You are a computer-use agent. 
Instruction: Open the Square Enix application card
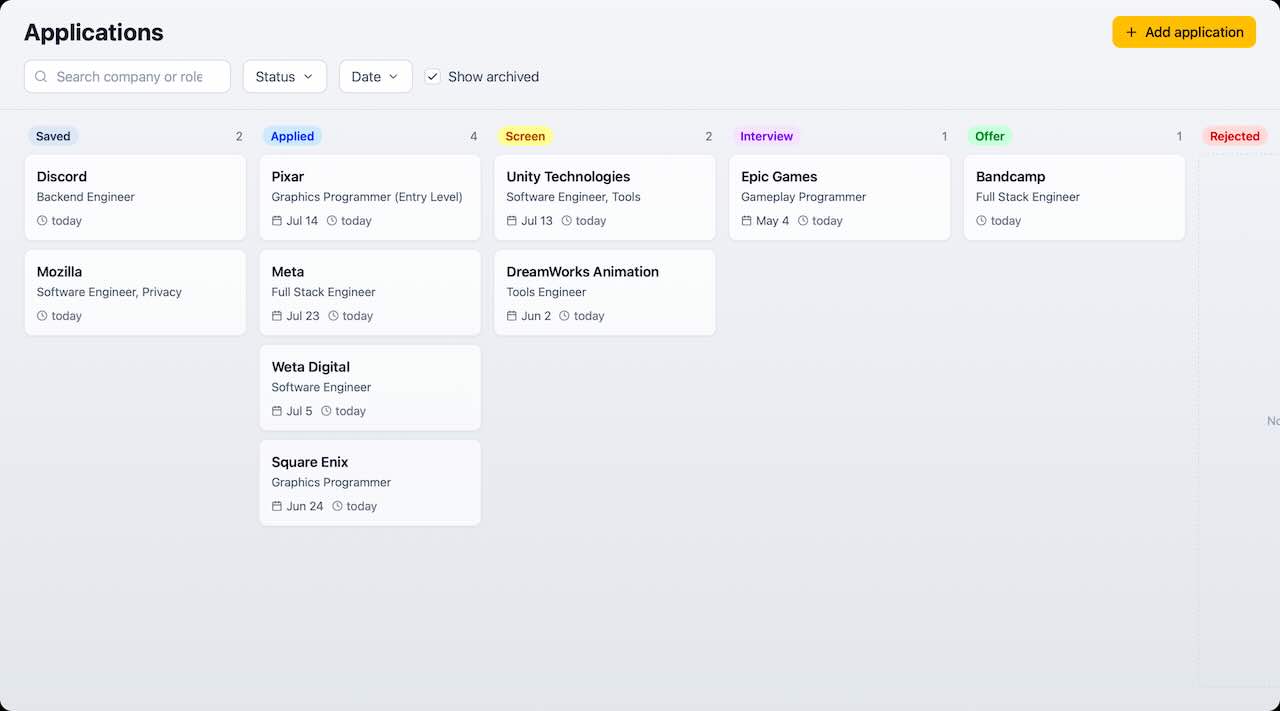click(x=370, y=482)
